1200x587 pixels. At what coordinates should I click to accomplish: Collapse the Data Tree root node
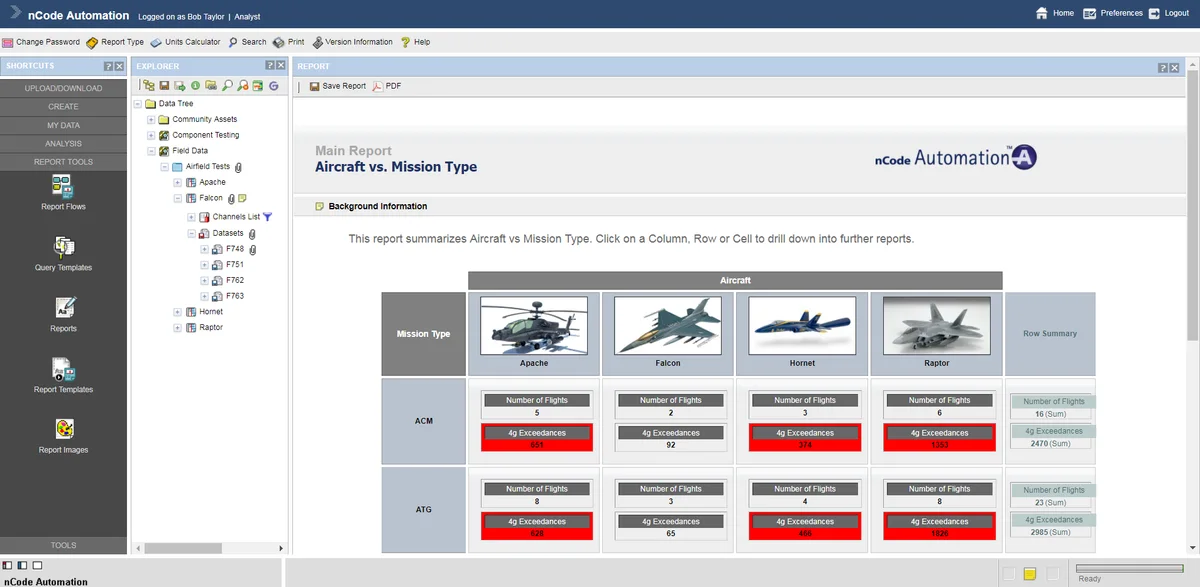click(137, 103)
